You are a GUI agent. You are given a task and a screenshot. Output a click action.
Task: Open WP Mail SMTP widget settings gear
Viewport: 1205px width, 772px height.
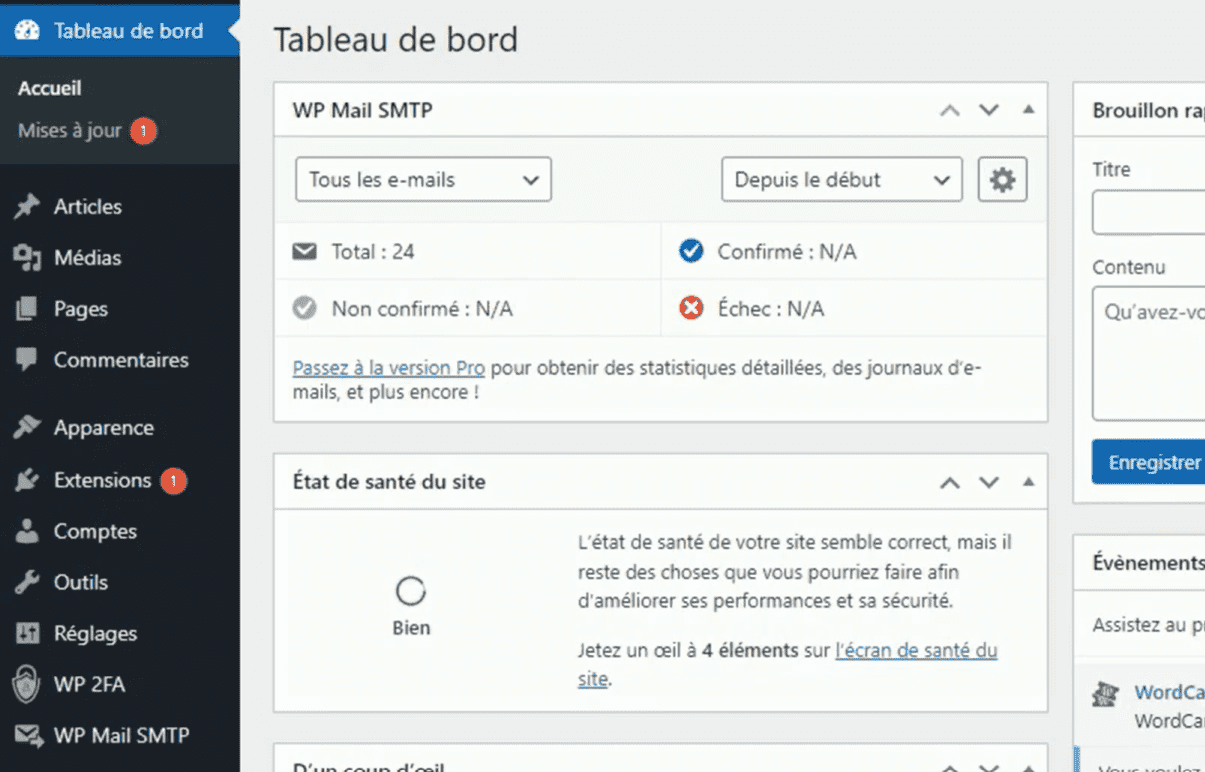click(x=1002, y=180)
